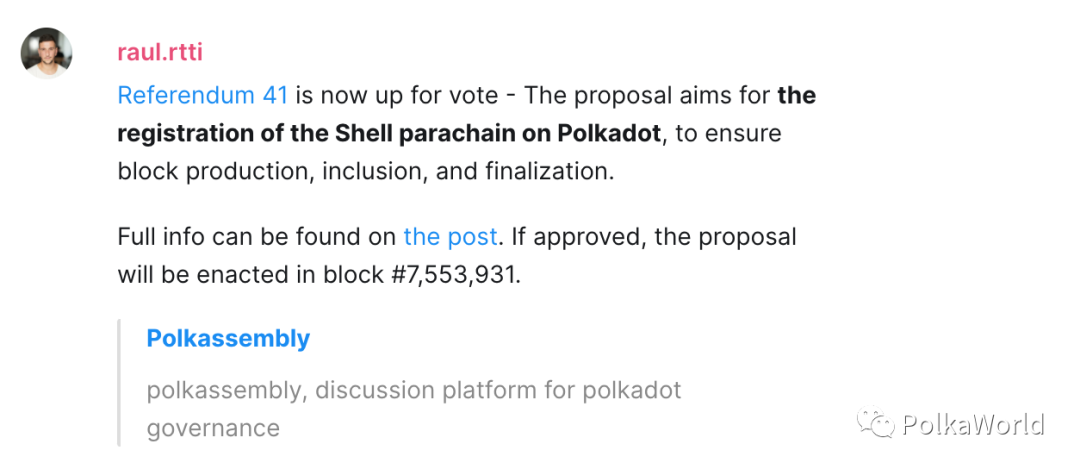Click the raul.rtti profile avatar
The height and width of the screenshot is (469, 1080).
pos(47,53)
